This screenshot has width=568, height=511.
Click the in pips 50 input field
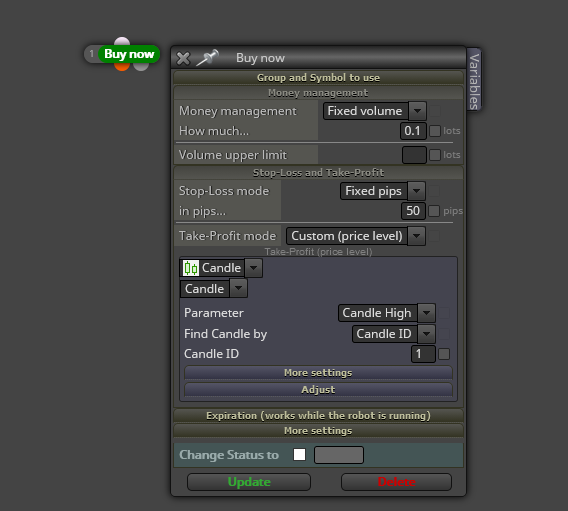pyautogui.click(x=413, y=211)
